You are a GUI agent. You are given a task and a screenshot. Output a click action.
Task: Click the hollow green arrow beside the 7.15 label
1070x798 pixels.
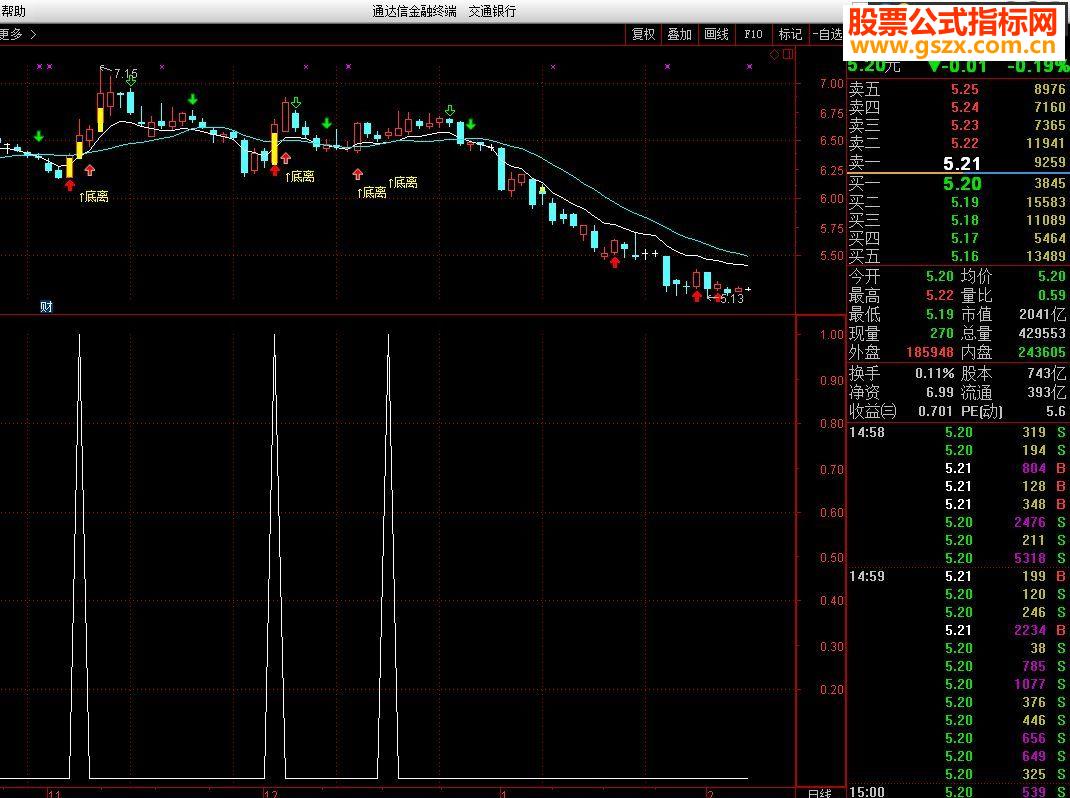(130, 80)
